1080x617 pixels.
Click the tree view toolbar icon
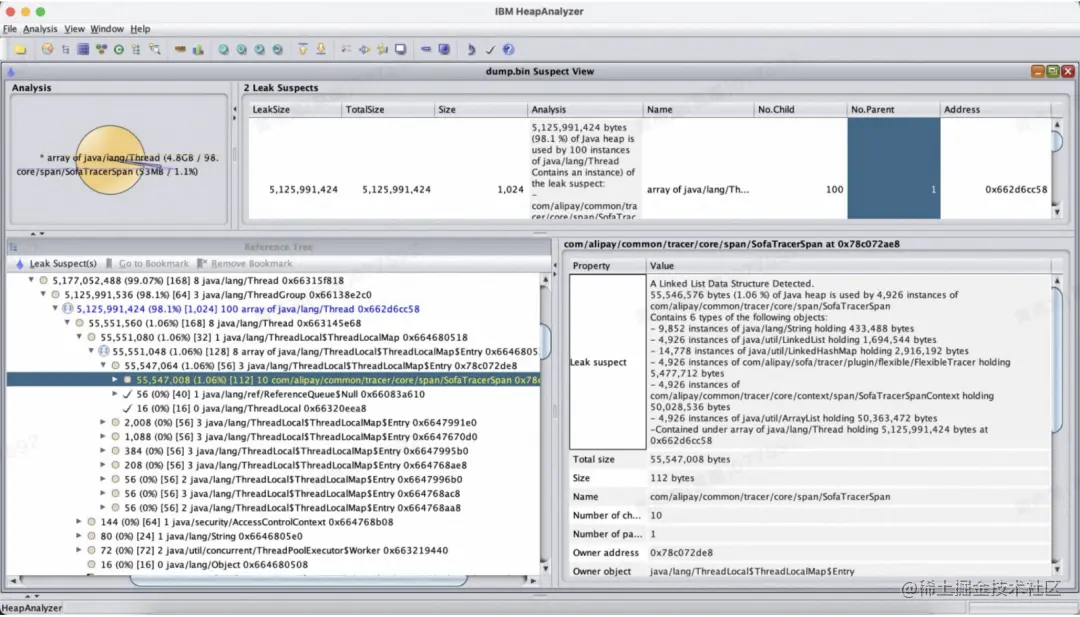[x=65, y=50]
